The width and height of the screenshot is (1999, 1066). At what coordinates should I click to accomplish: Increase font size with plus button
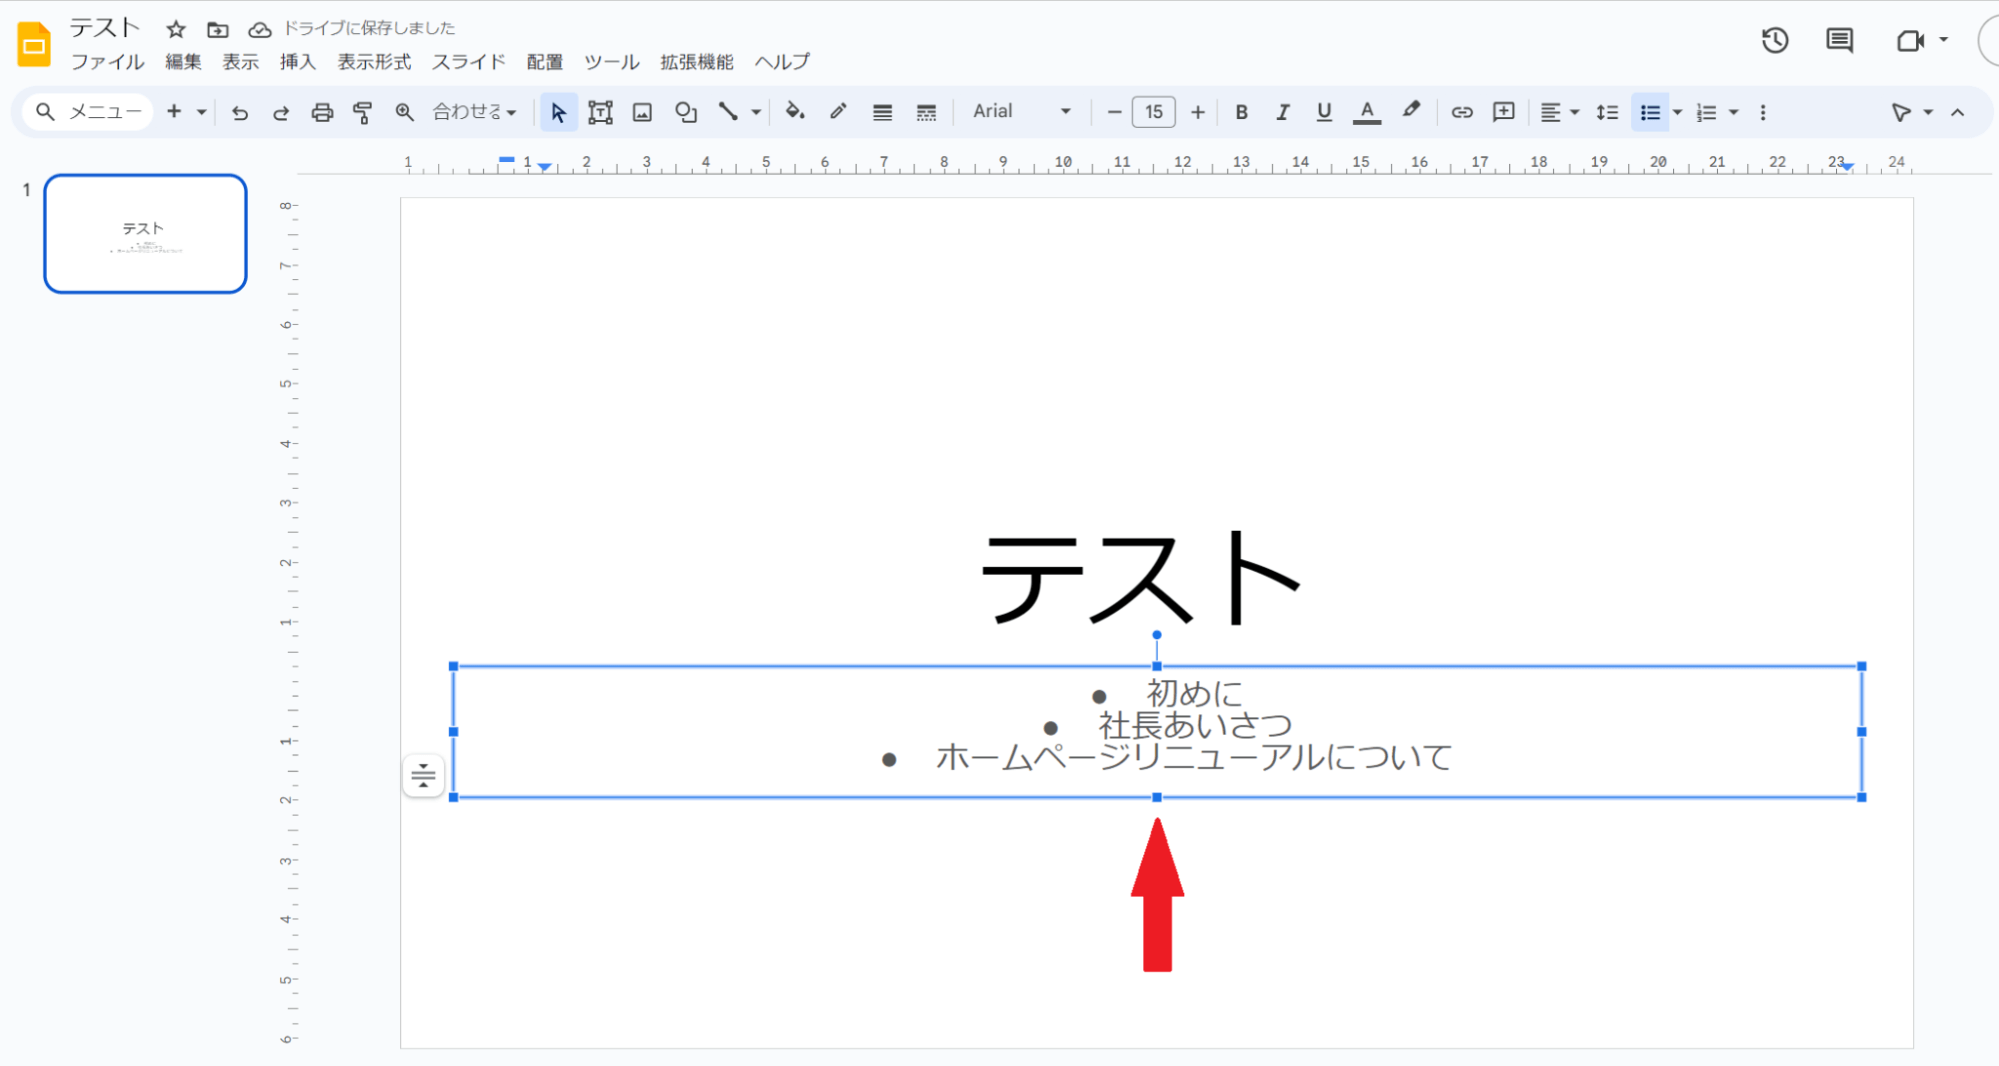[x=1197, y=112]
